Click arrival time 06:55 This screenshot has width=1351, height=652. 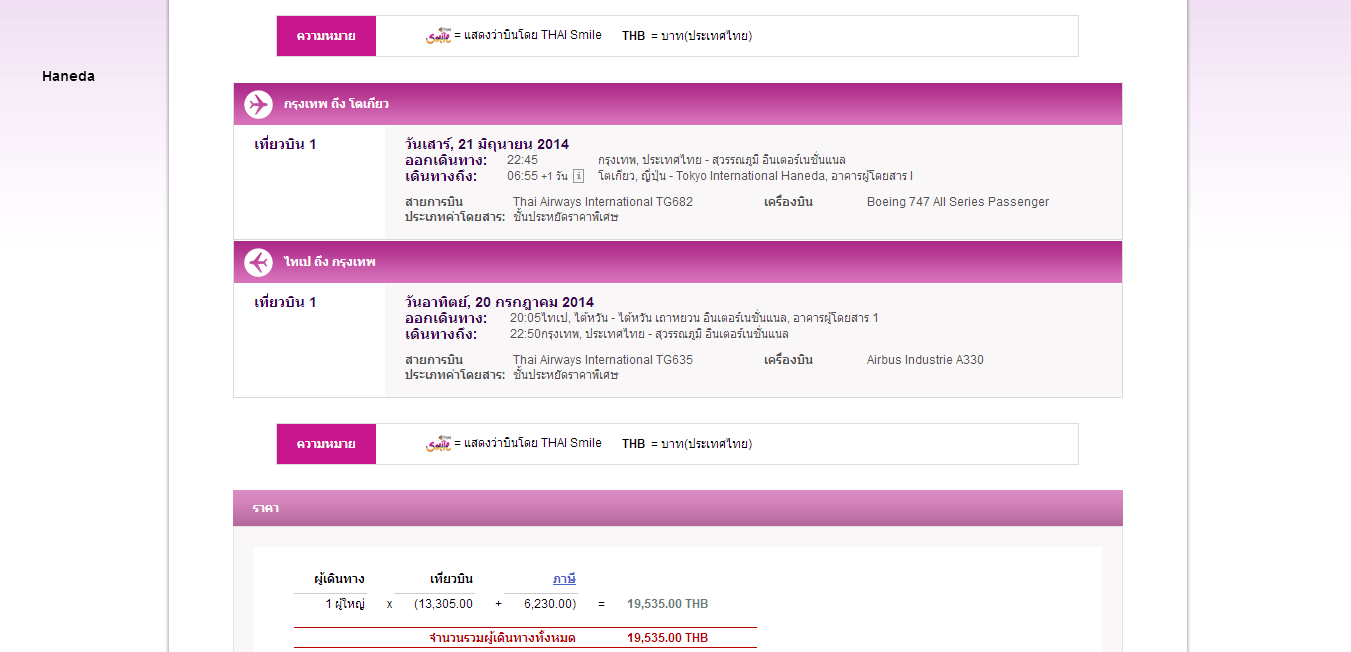pyautogui.click(x=522, y=176)
